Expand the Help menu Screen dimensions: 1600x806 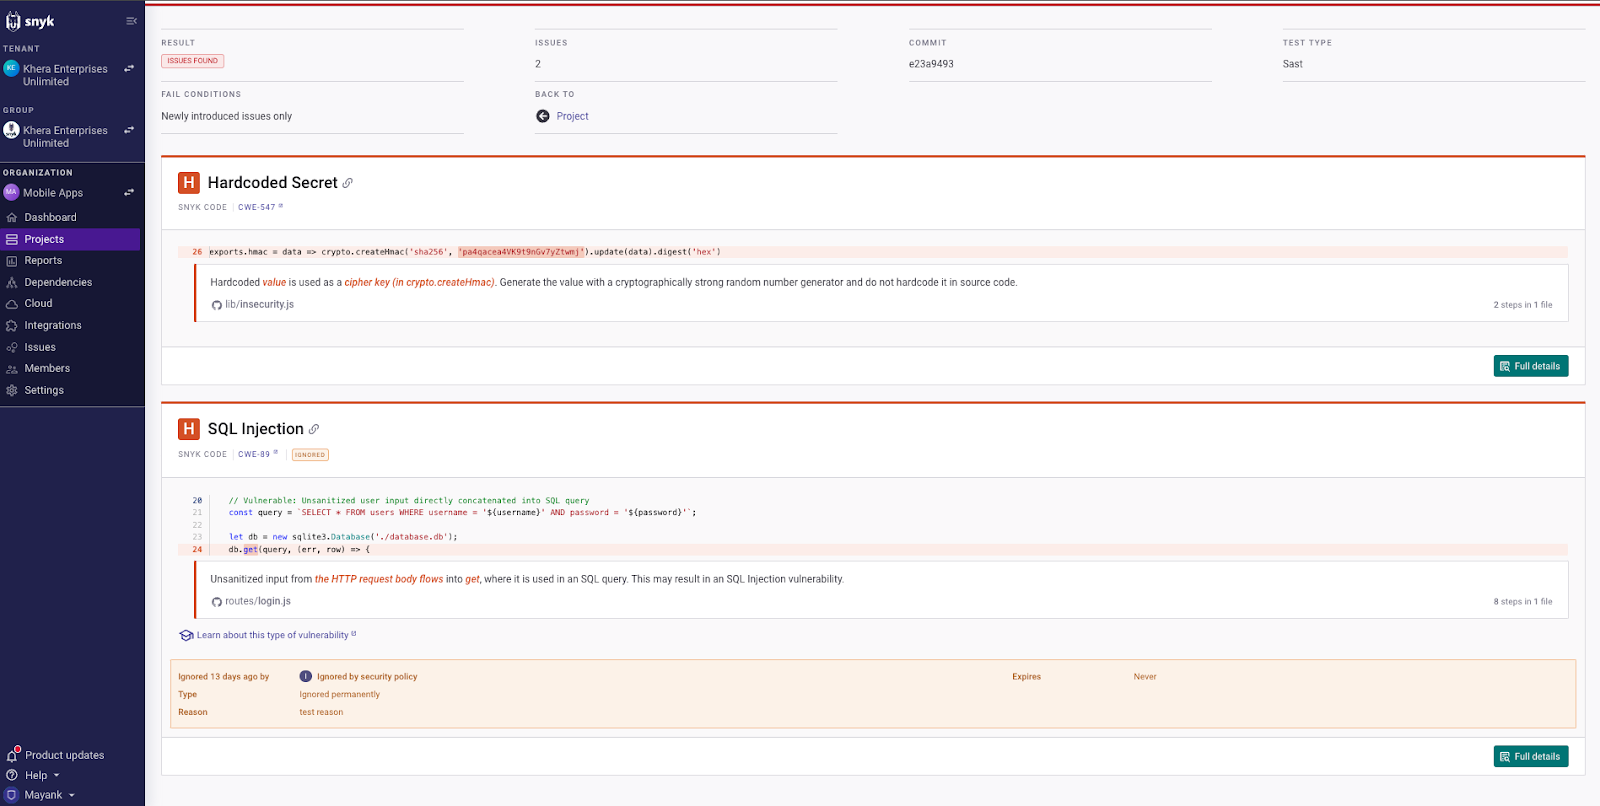[40, 775]
